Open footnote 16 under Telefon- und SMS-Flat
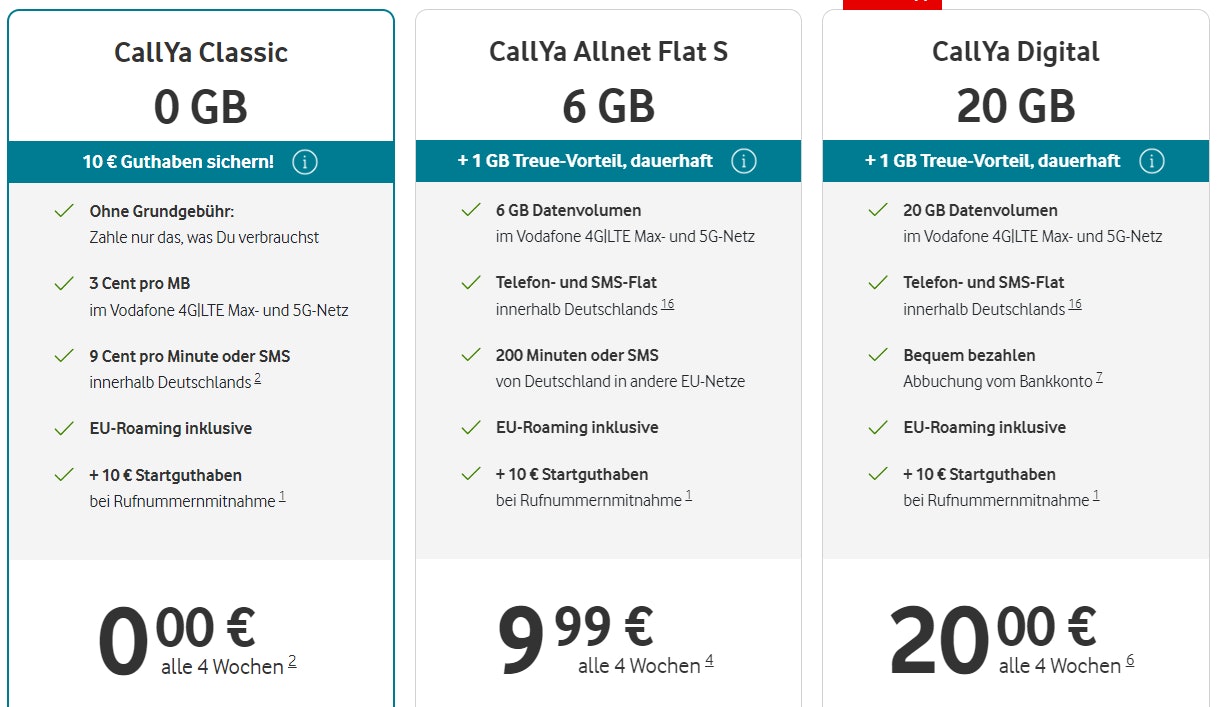 pyautogui.click(x=666, y=306)
